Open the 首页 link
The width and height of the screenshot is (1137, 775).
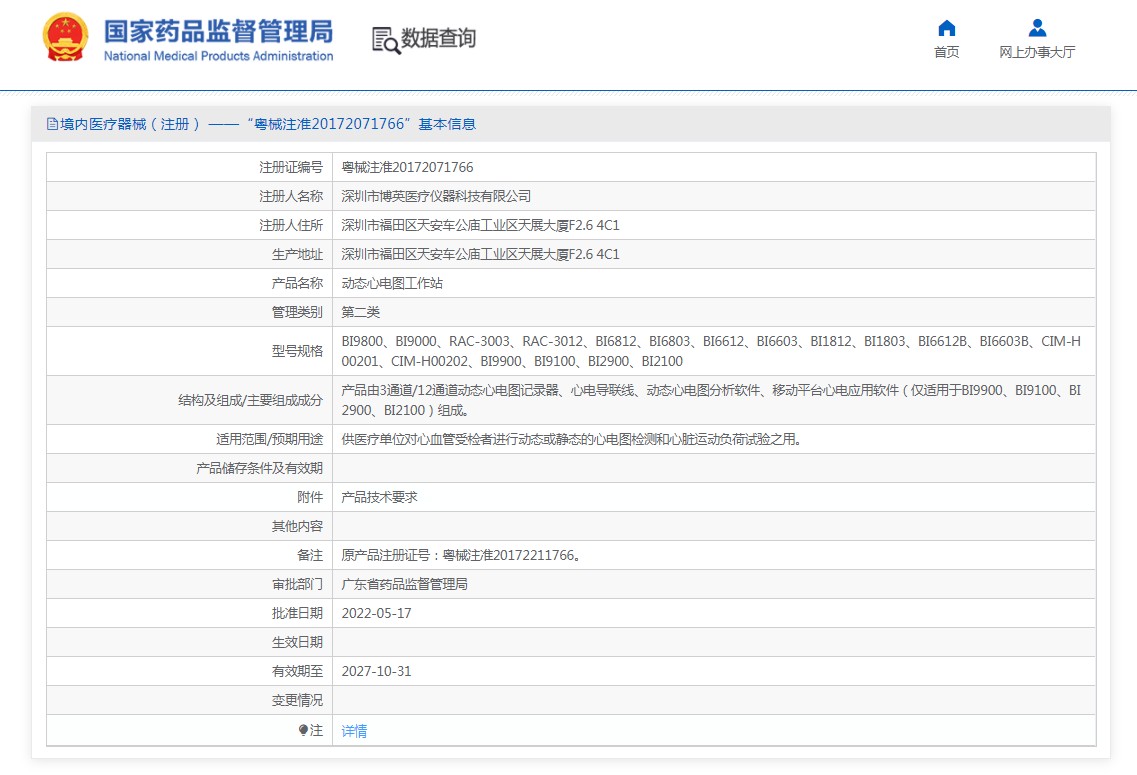pos(946,52)
